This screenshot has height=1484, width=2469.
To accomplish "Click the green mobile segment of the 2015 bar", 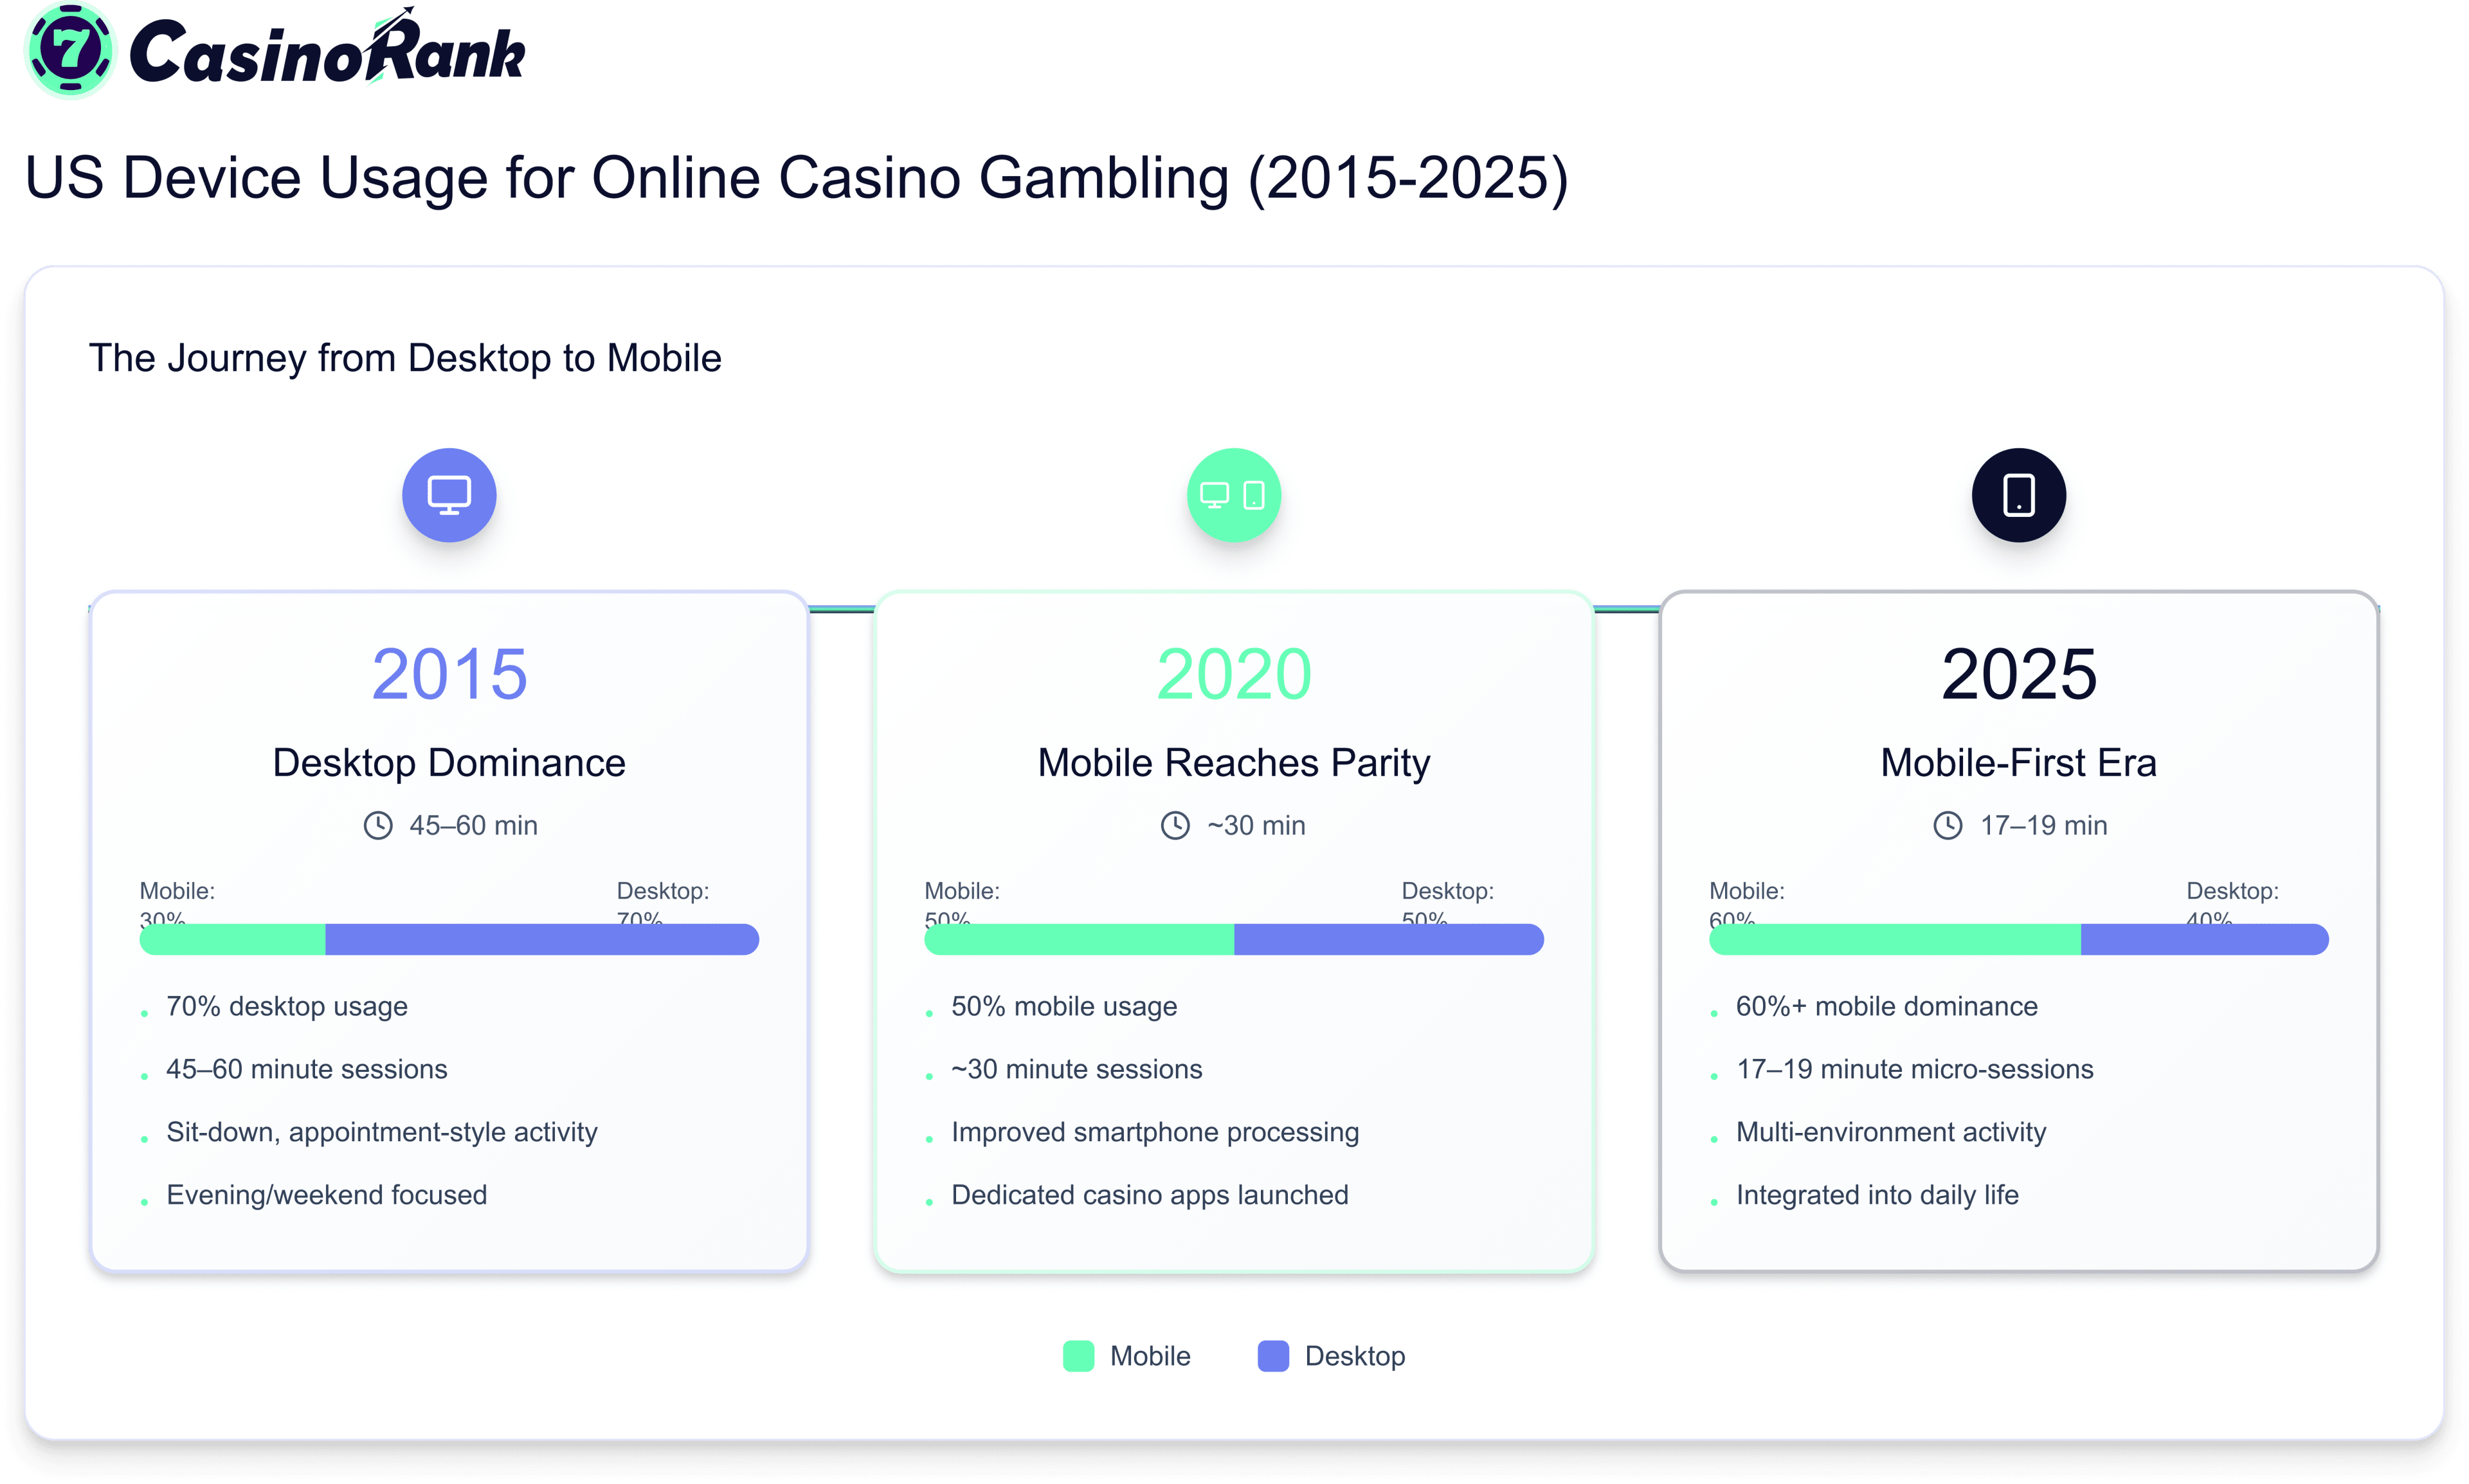I will [x=232, y=939].
